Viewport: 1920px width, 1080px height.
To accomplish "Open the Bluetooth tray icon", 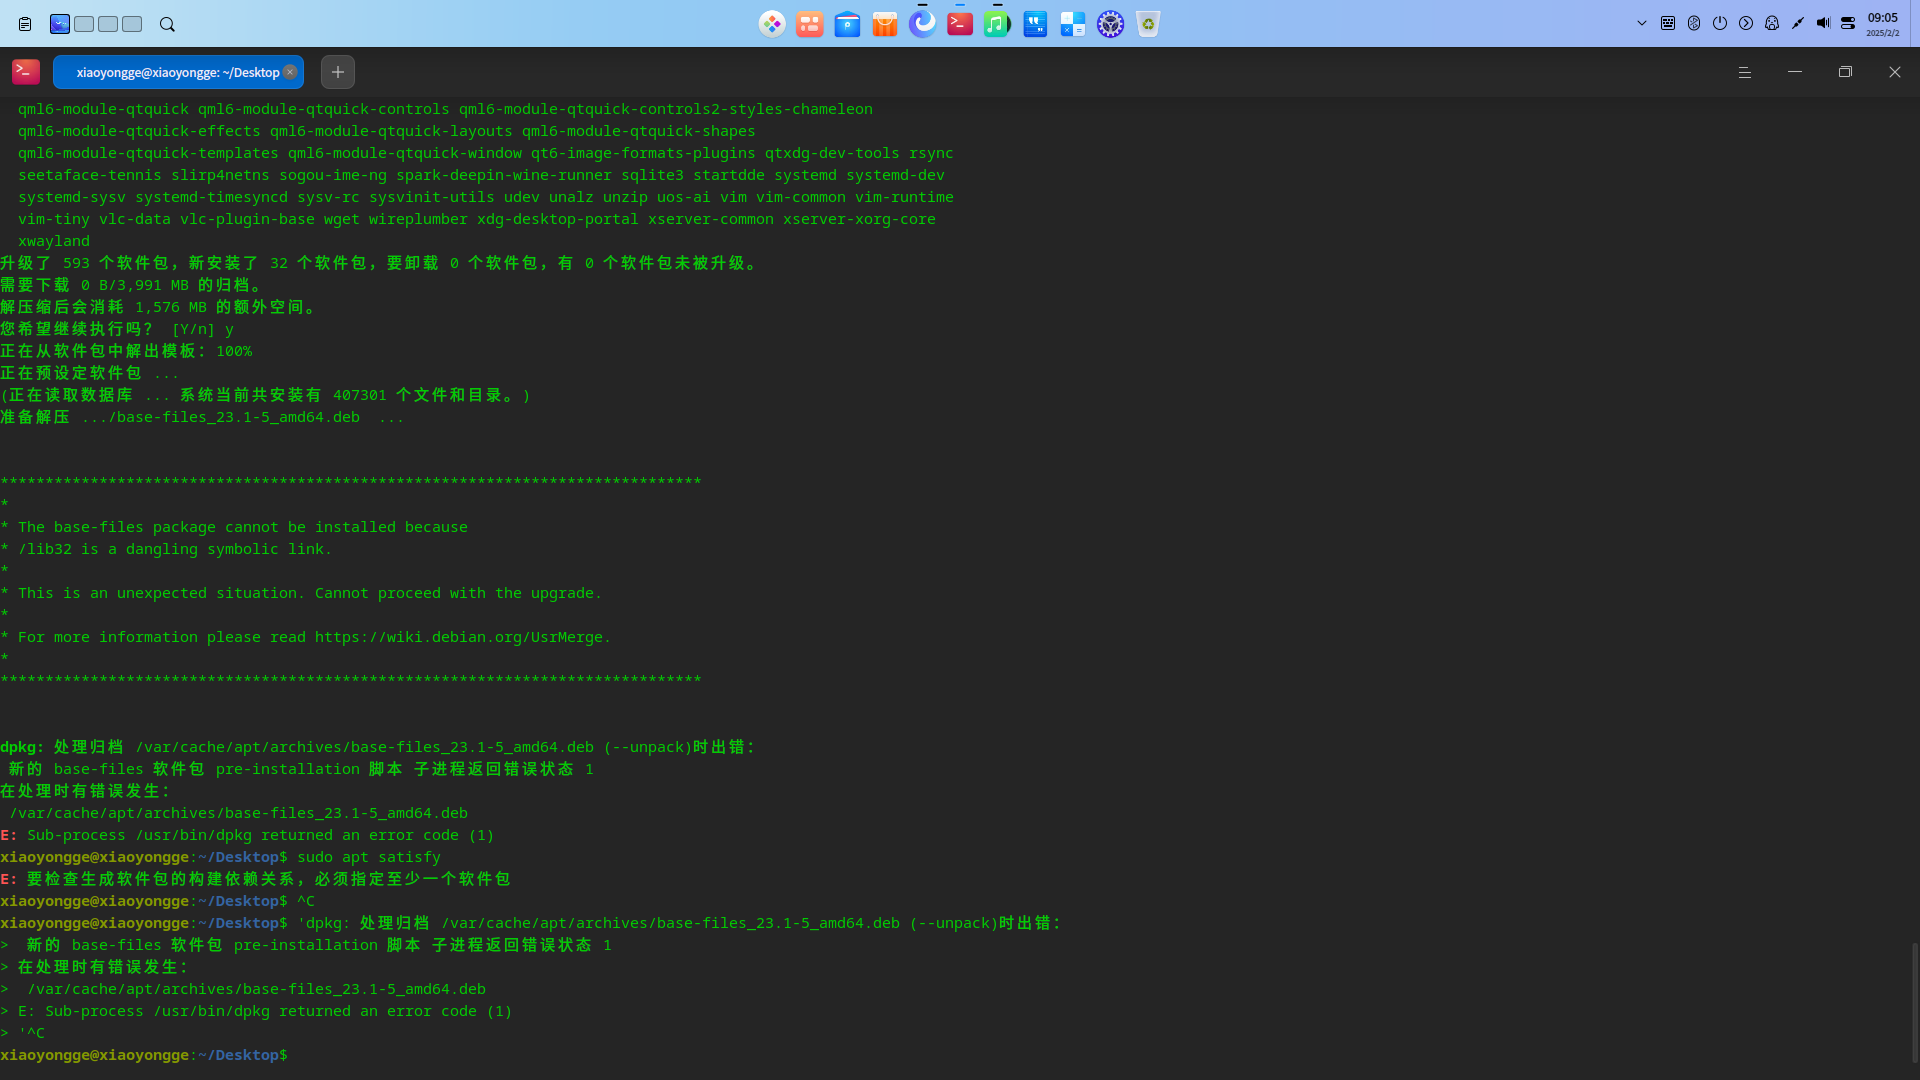I will click(x=1694, y=23).
